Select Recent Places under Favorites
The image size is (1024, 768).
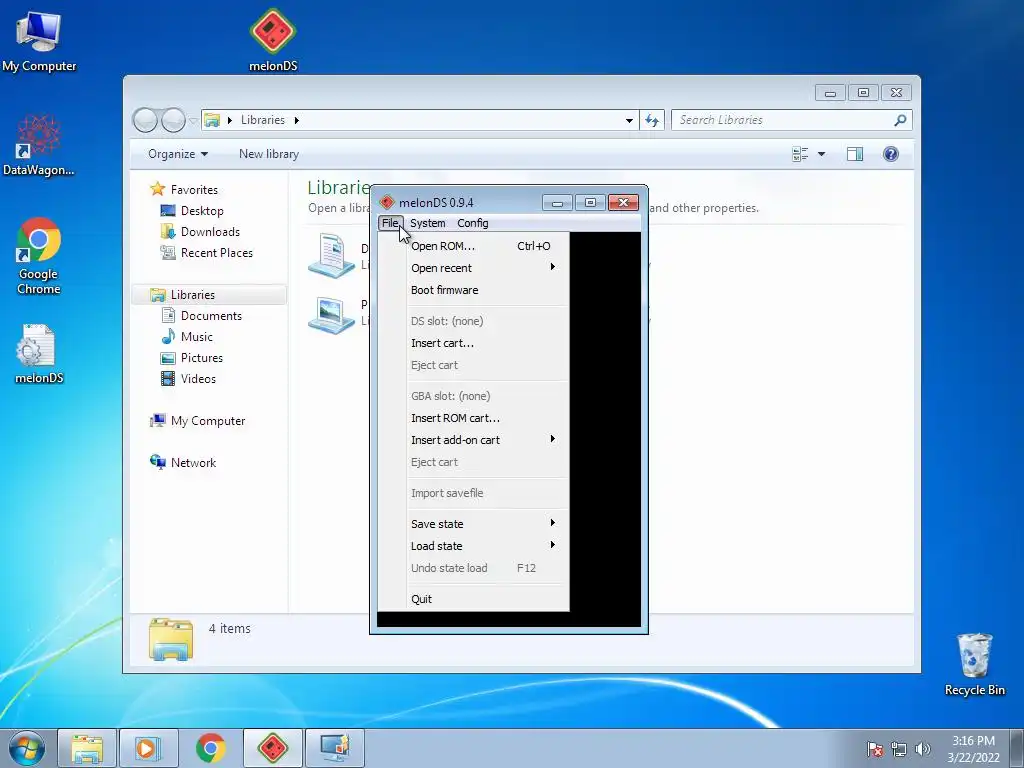coord(217,253)
